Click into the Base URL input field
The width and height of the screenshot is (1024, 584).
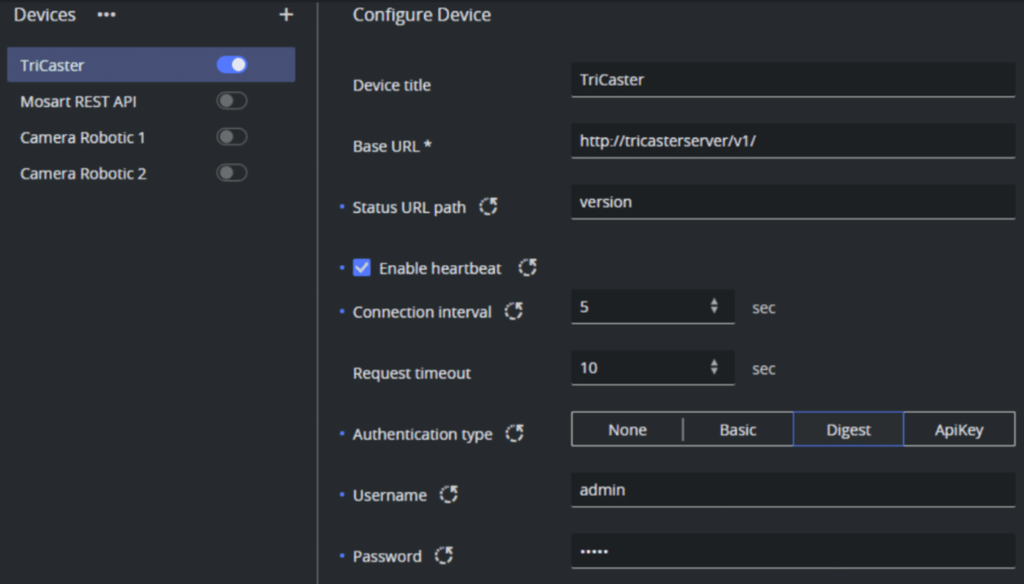792,141
